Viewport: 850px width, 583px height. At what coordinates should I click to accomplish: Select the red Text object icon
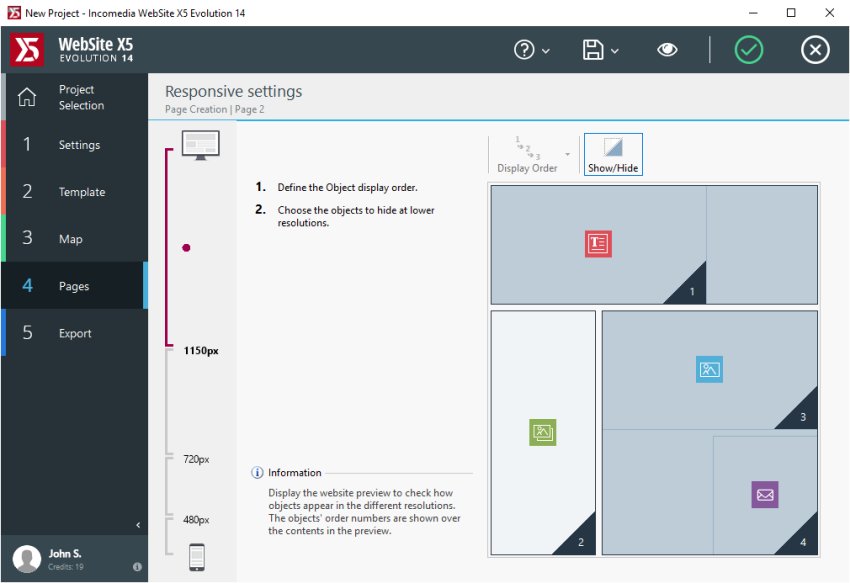(x=598, y=244)
